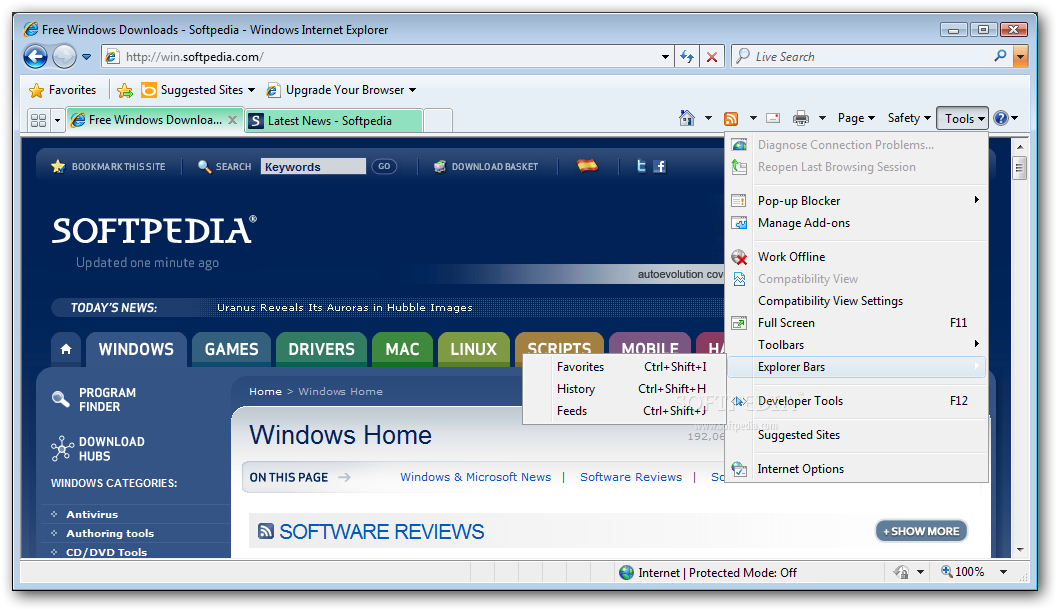The height and width of the screenshot is (611, 1058).
Task: Open recent pages dropdown next to Forward
Action: pyautogui.click(x=86, y=57)
